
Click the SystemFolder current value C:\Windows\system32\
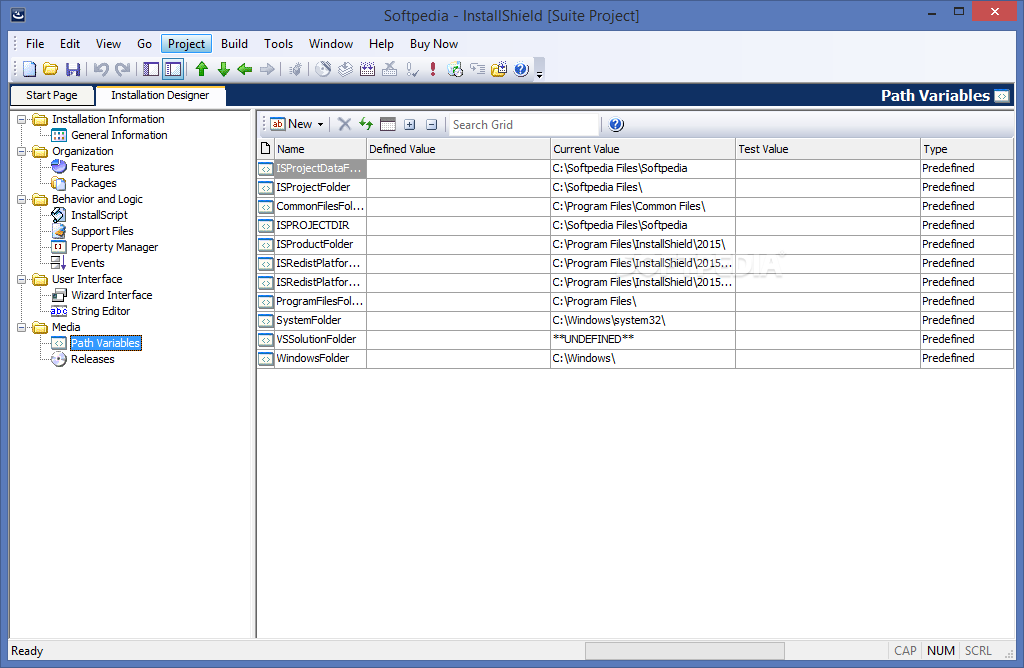tap(609, 321)
